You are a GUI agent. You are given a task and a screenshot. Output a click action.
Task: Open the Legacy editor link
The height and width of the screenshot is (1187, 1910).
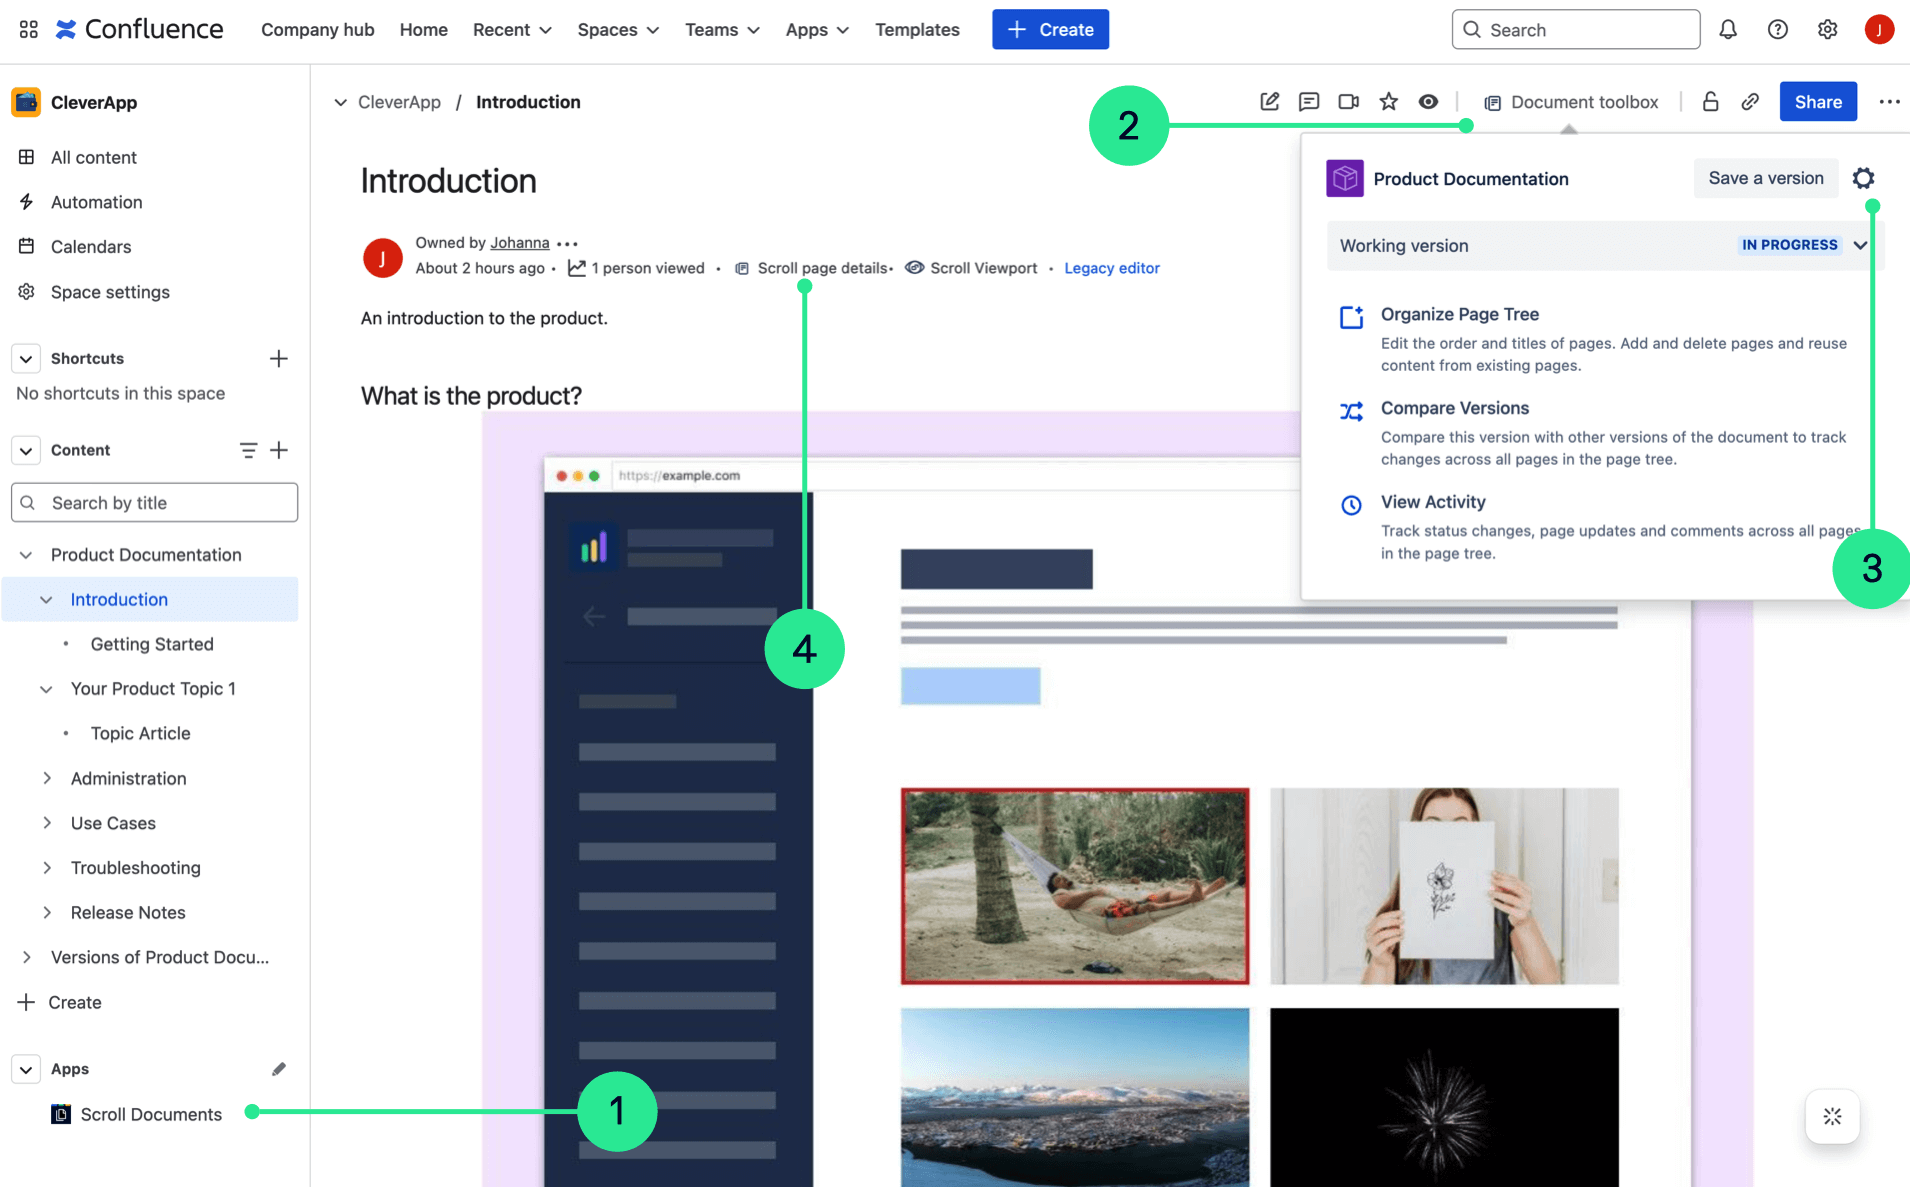(1111, 268)
